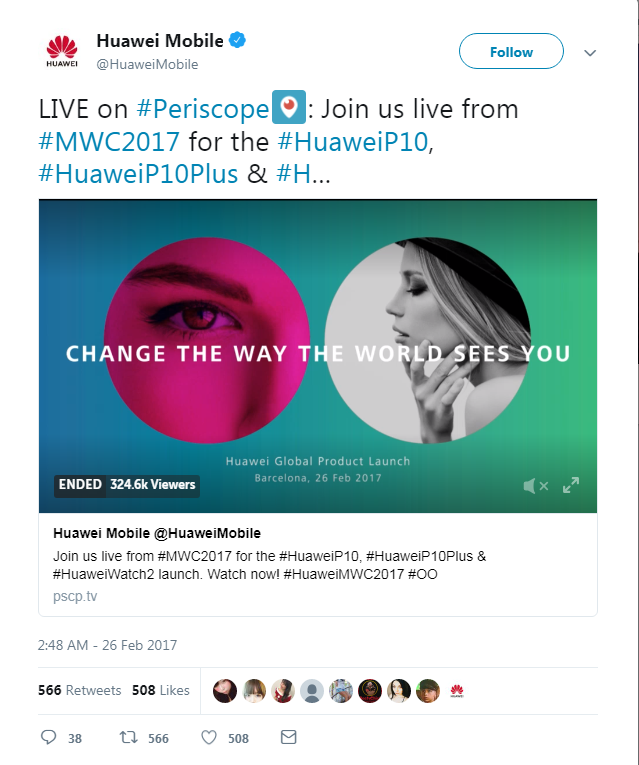View the 508 Likes list
Image resolution: width=639 pixels, height=765 pixels.
[161, 690]
